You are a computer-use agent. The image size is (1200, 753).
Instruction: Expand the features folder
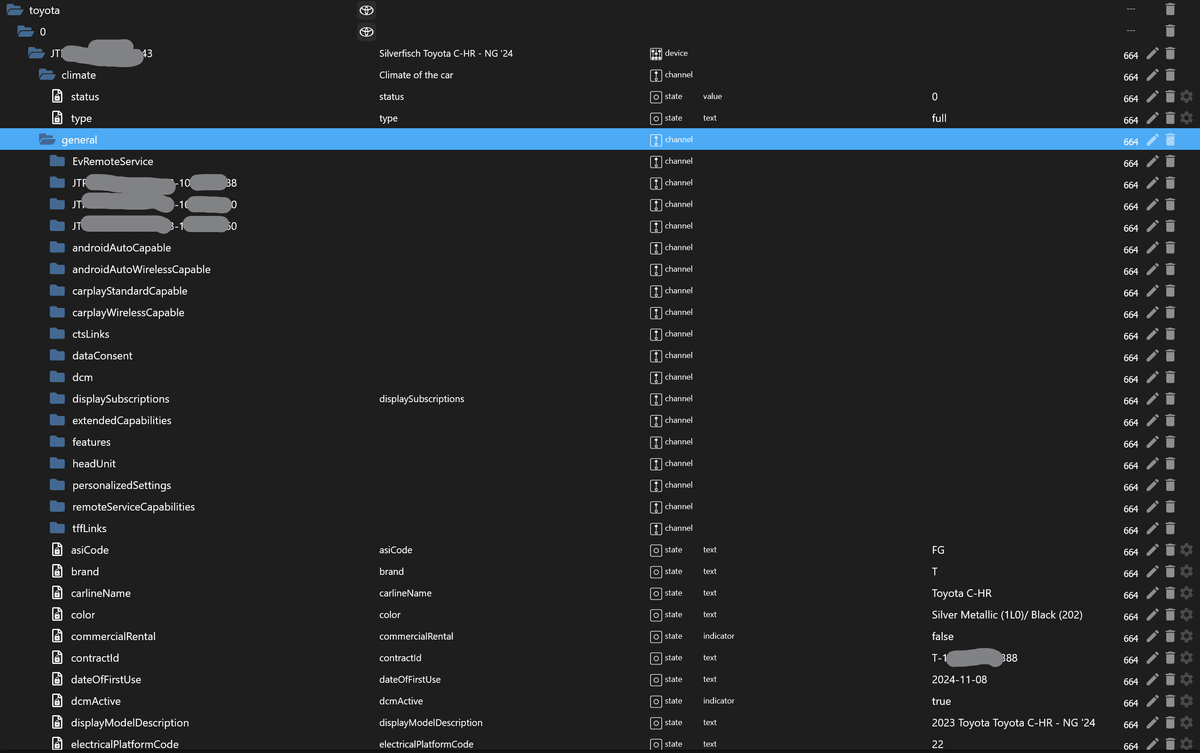(57, 442)
